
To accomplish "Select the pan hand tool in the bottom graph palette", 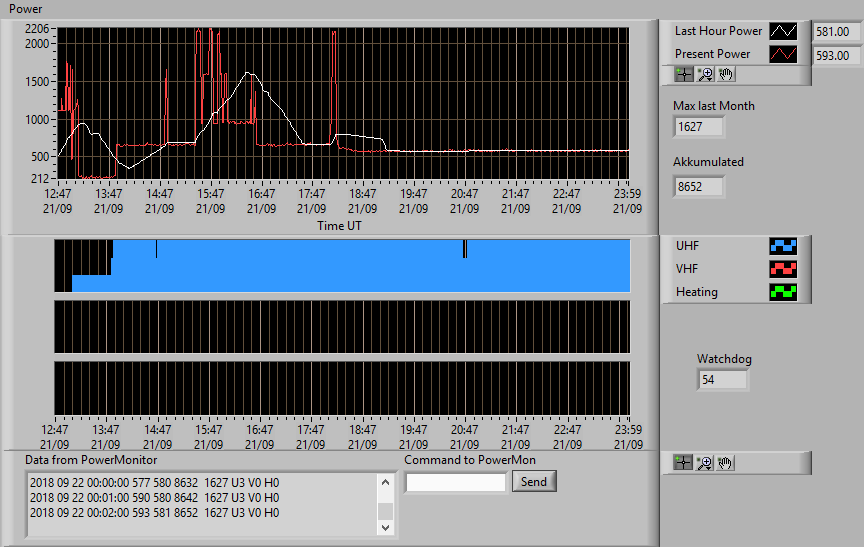I will pyautogui.click(x=725, y=463).
